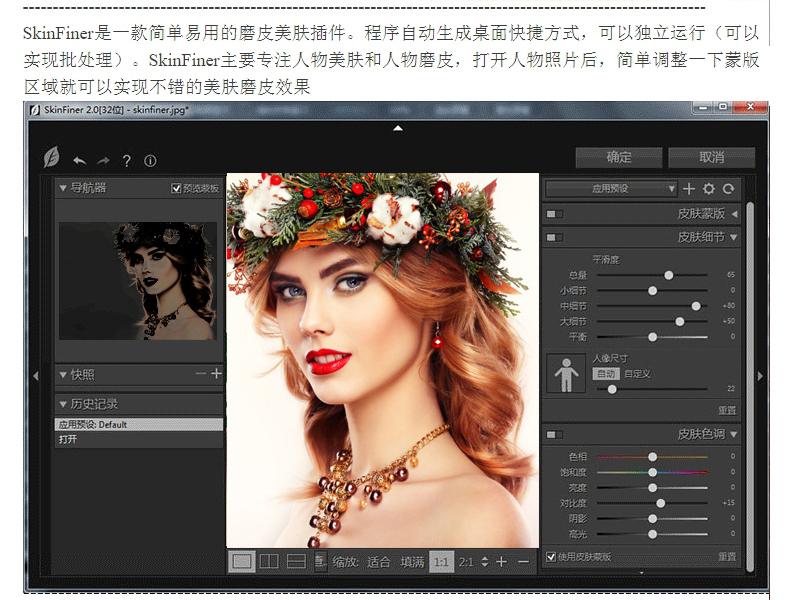Screen dimensions: 790x600
Task: Open the about info icon
Action: [x=150, y=161]
